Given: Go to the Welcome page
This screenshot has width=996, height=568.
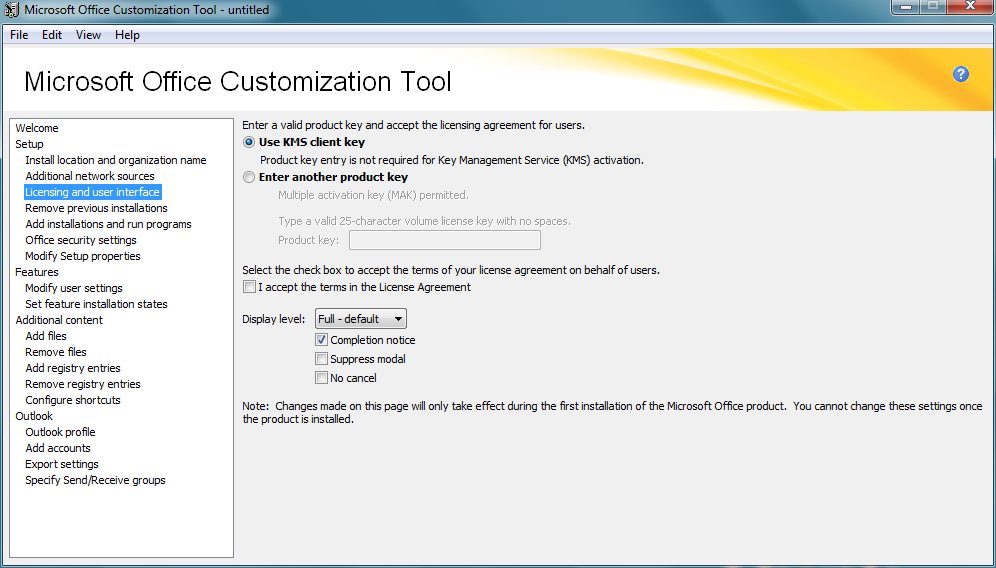Looking at the screenshot, I should click(x=37, y=128).
